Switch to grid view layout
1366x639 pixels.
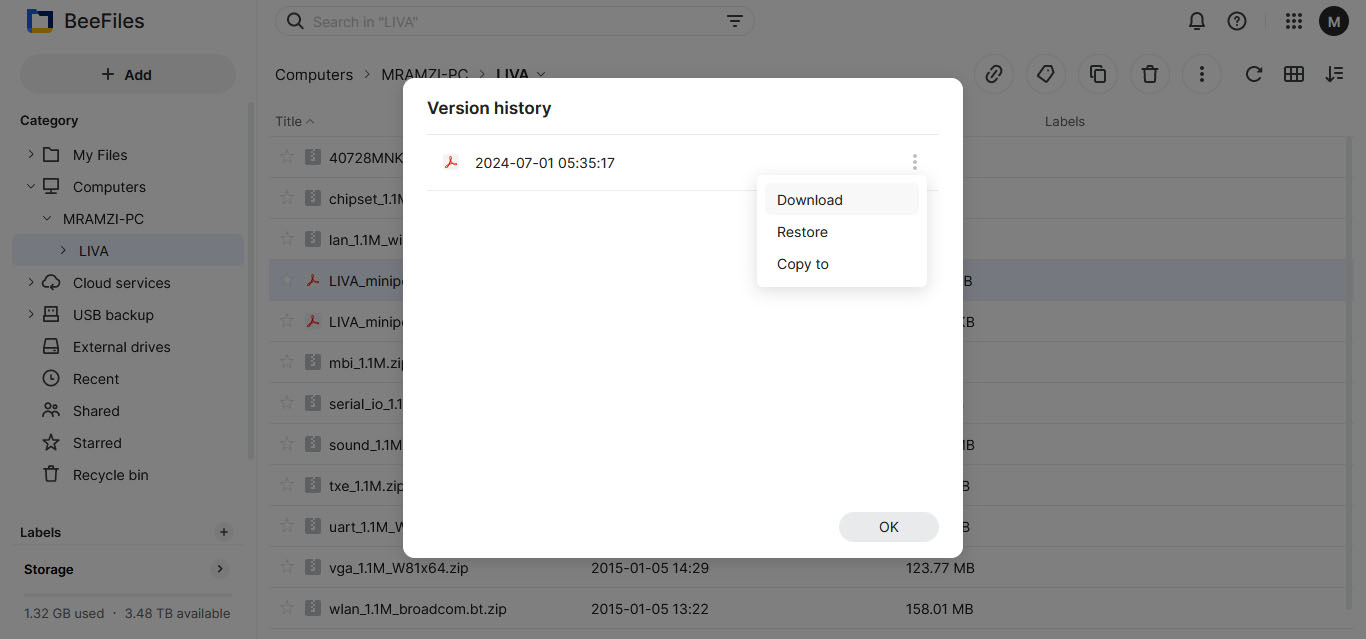point(1294,74)
